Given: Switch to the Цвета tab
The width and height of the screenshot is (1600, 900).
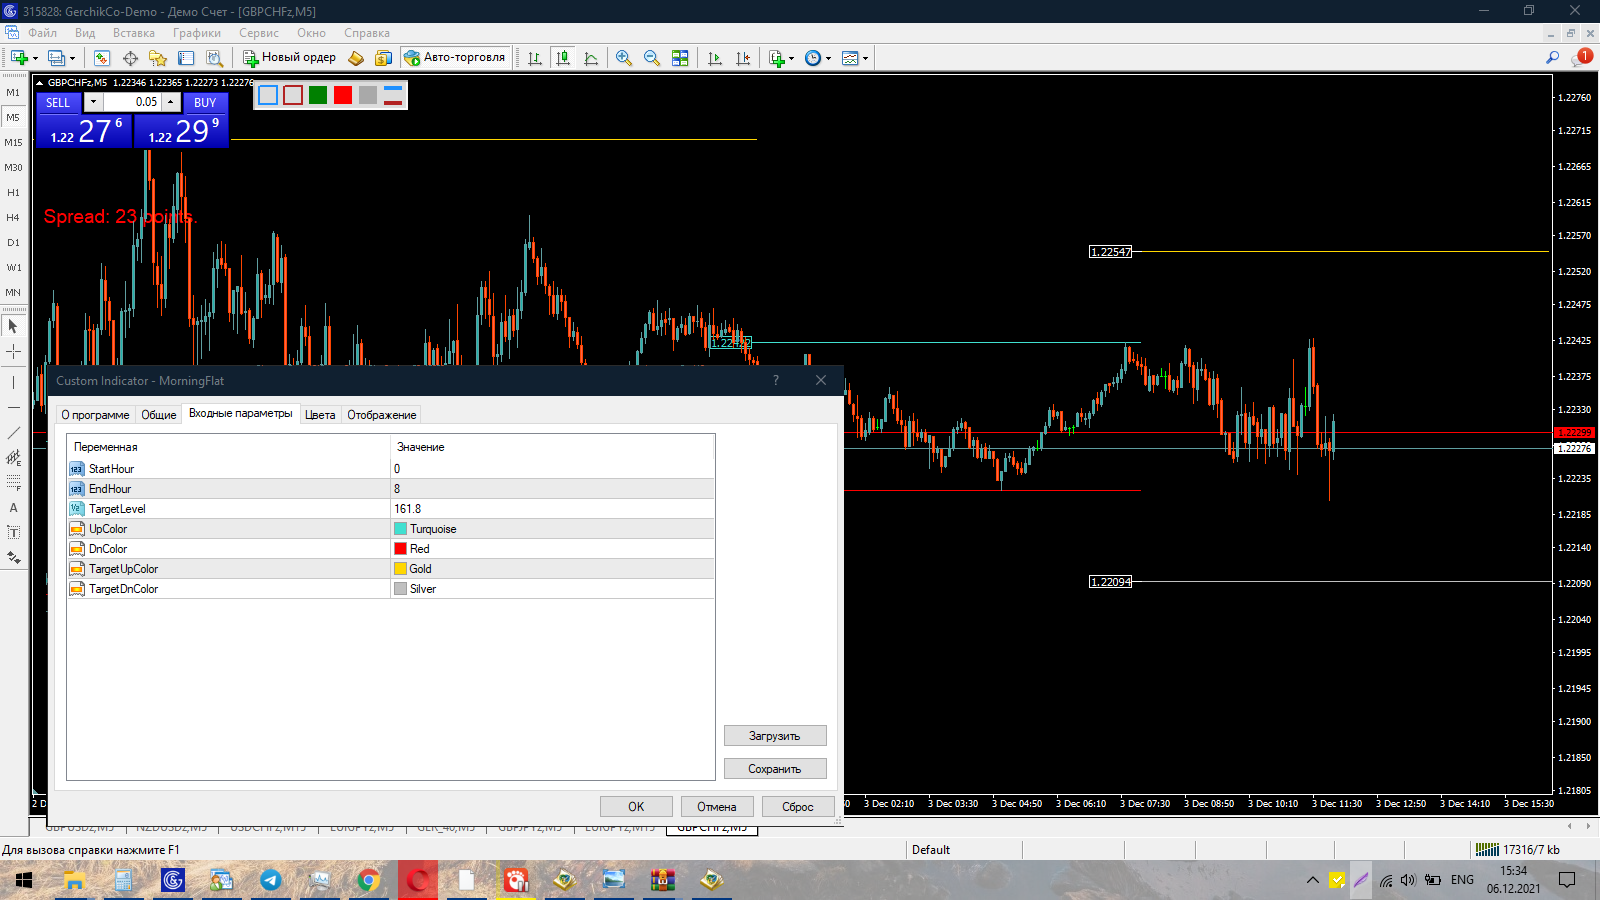Looking at the screenshot, I should (x=320, y=415).
